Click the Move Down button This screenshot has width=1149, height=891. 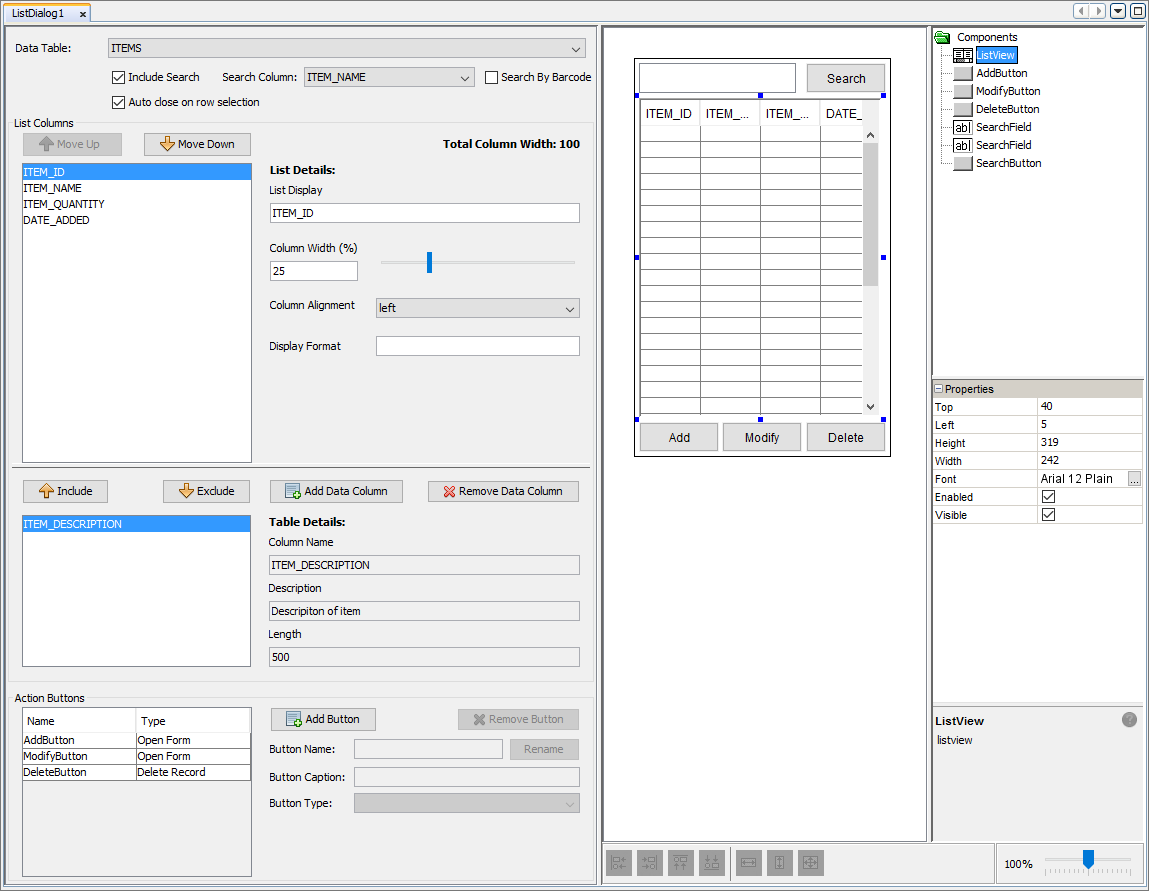tap(197, 144)
